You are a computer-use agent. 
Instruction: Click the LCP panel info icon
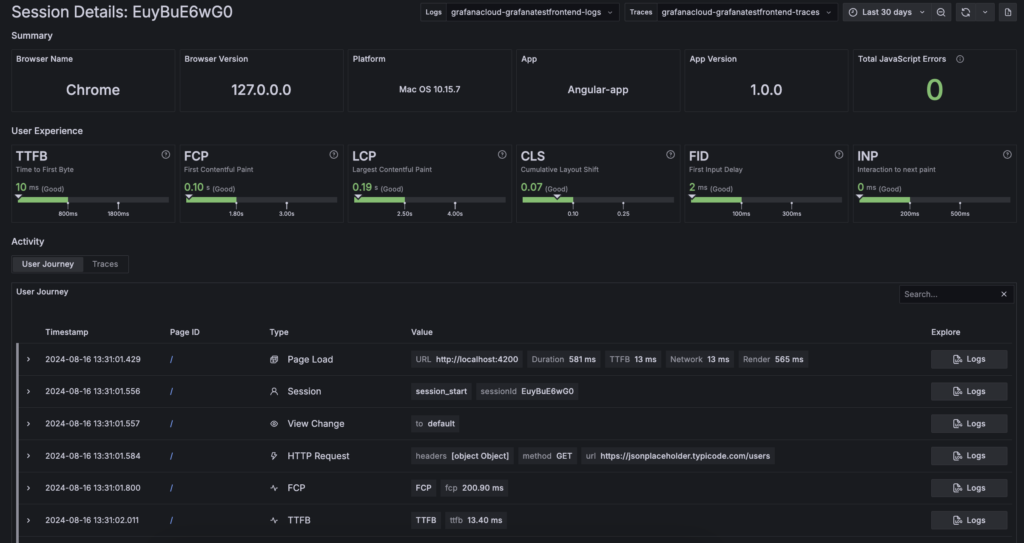(502, 155)
